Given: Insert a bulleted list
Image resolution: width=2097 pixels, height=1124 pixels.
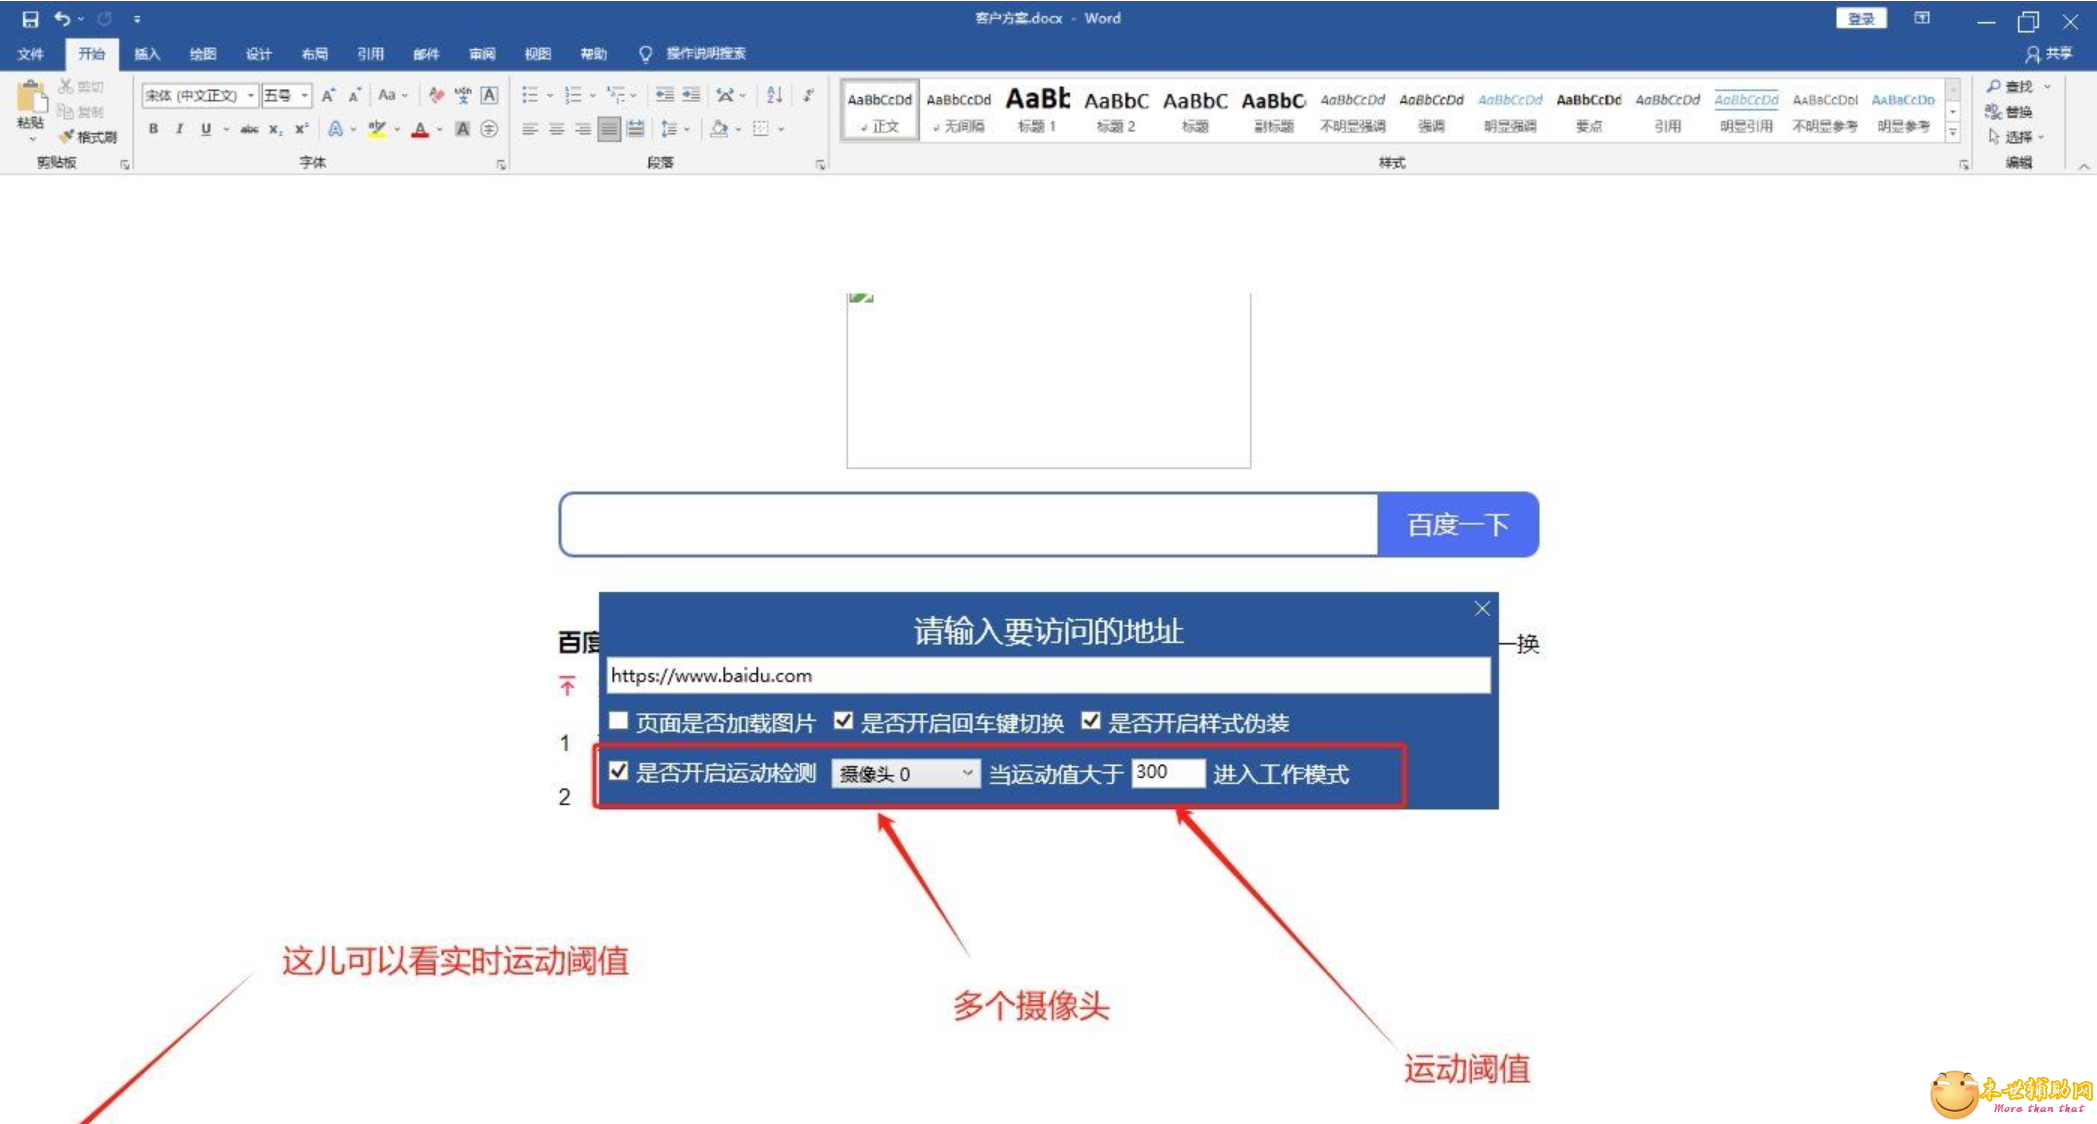Looking at the screenshot, I should click(530, 96).
